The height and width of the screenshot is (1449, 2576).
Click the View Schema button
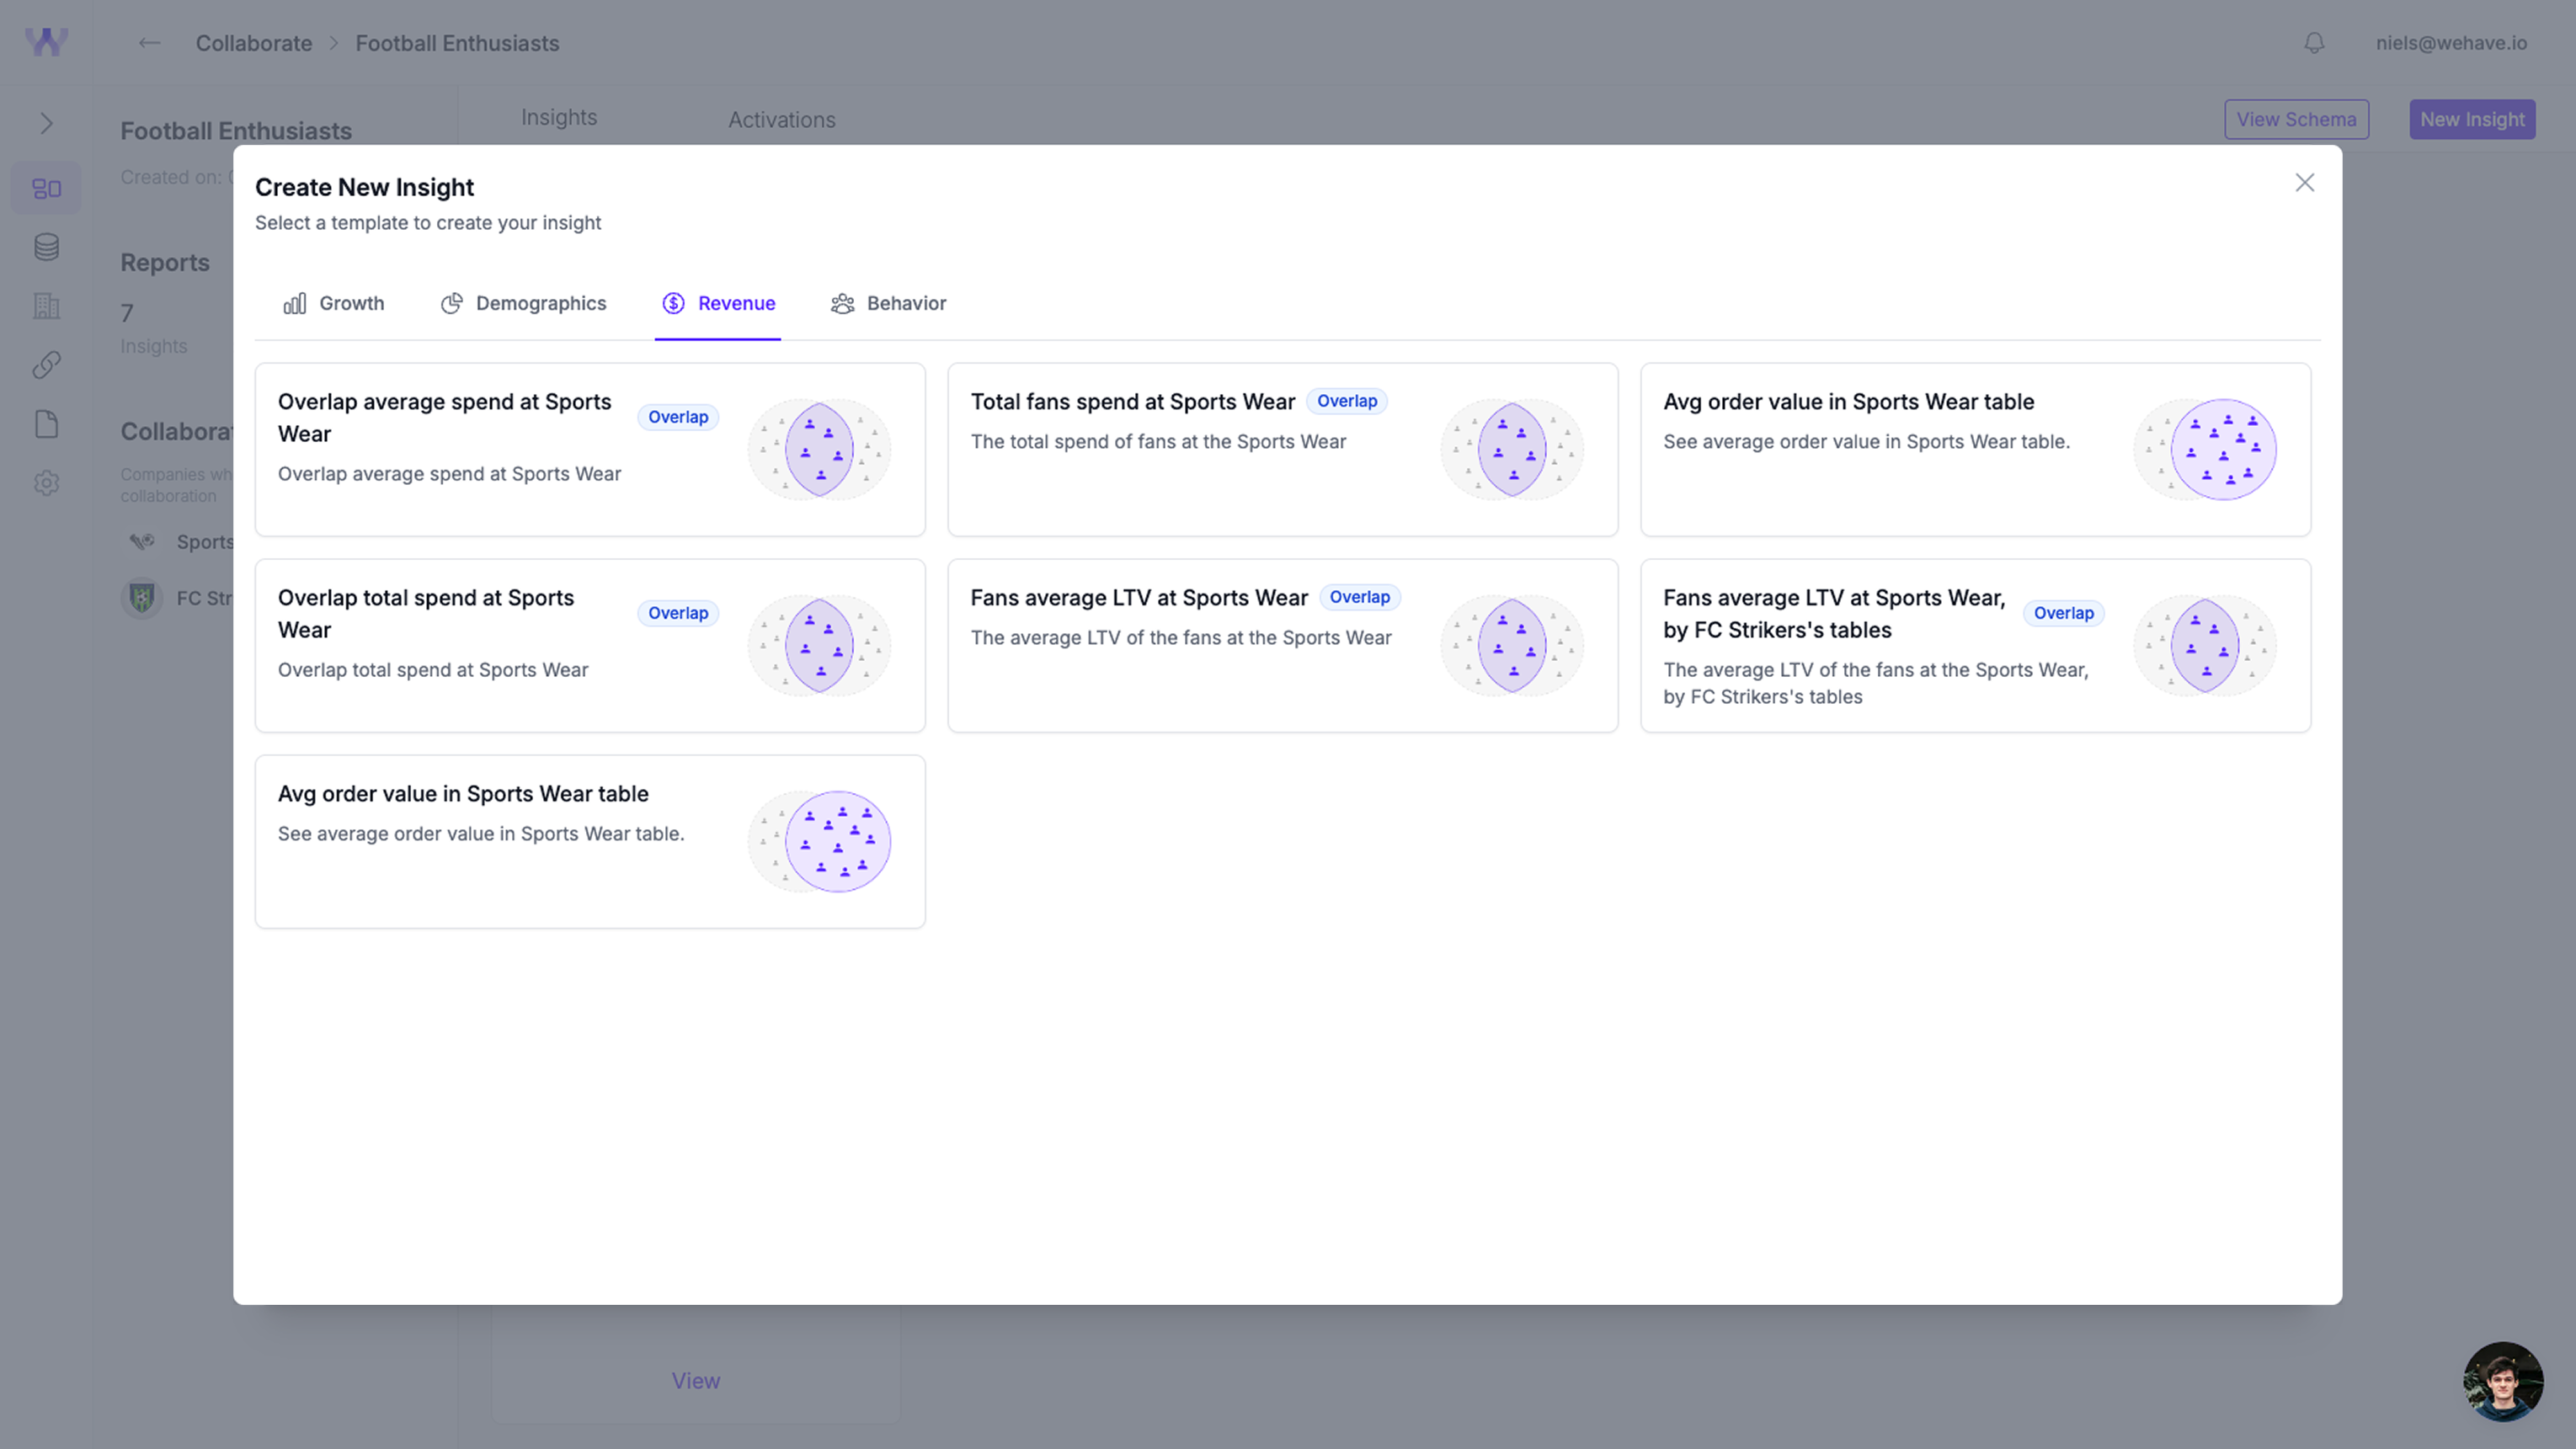[x=2296, y=119]
